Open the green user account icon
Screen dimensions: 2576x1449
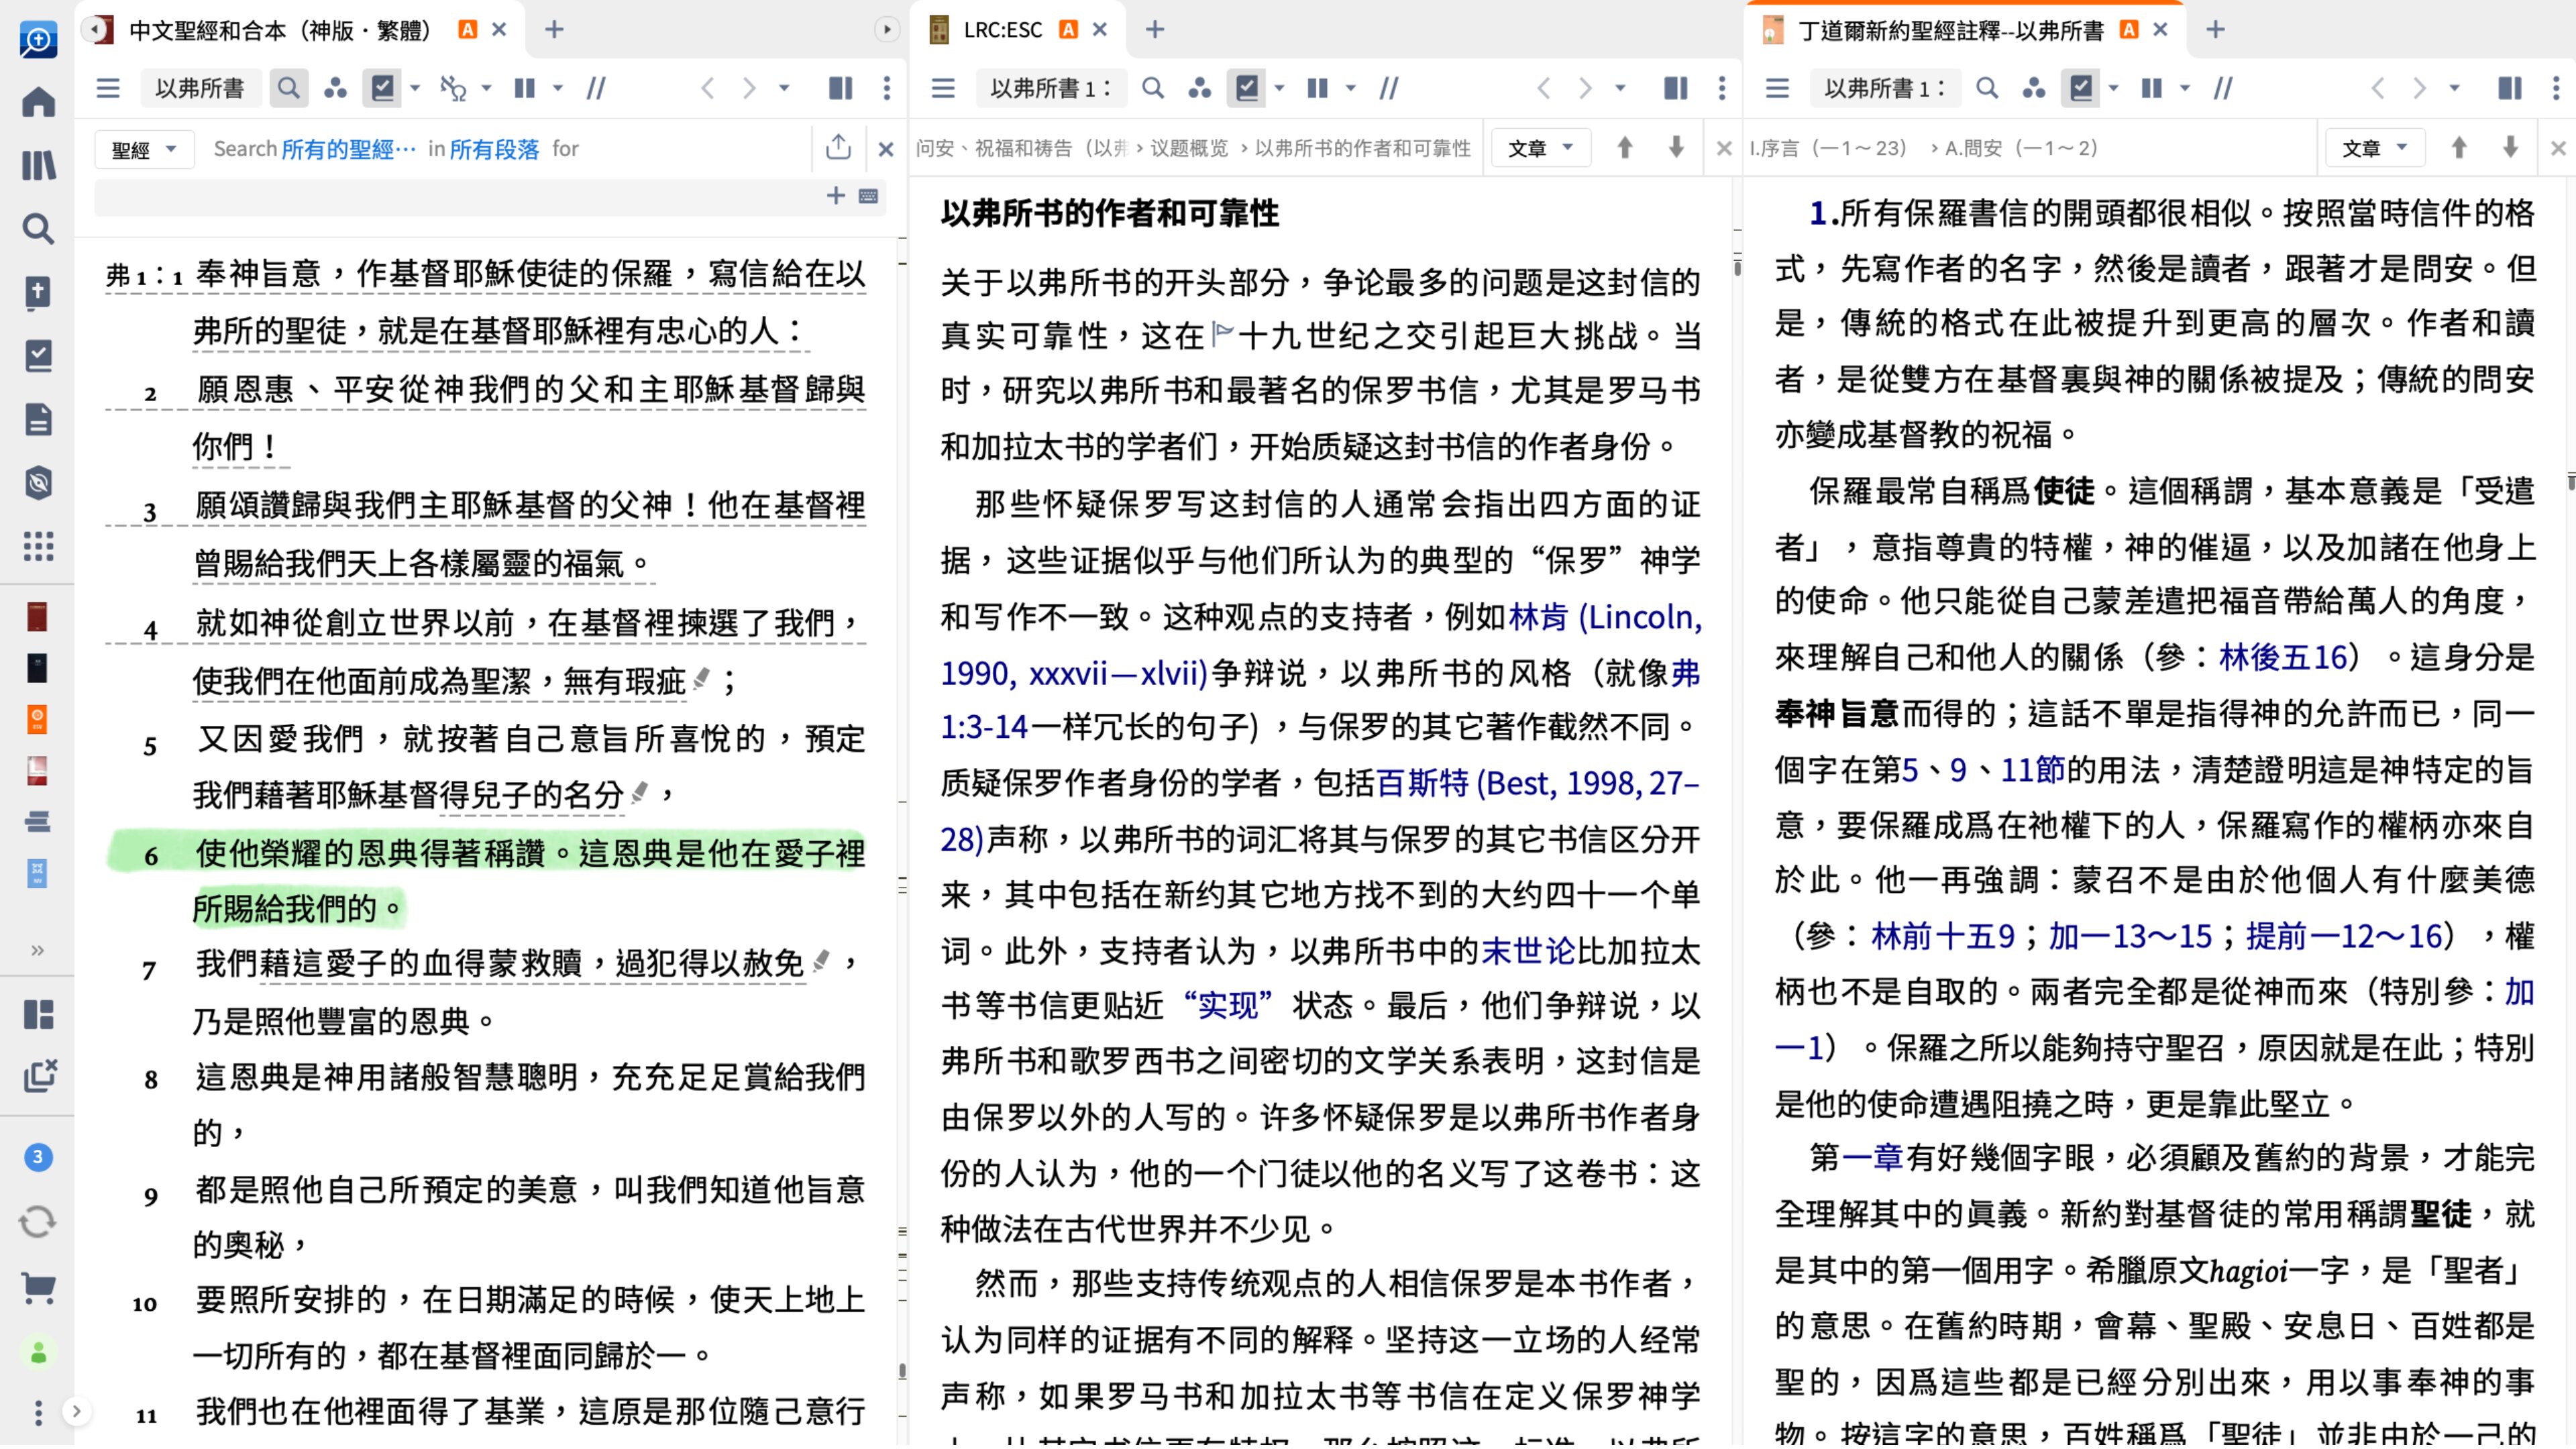click(x=38, y=1353)
